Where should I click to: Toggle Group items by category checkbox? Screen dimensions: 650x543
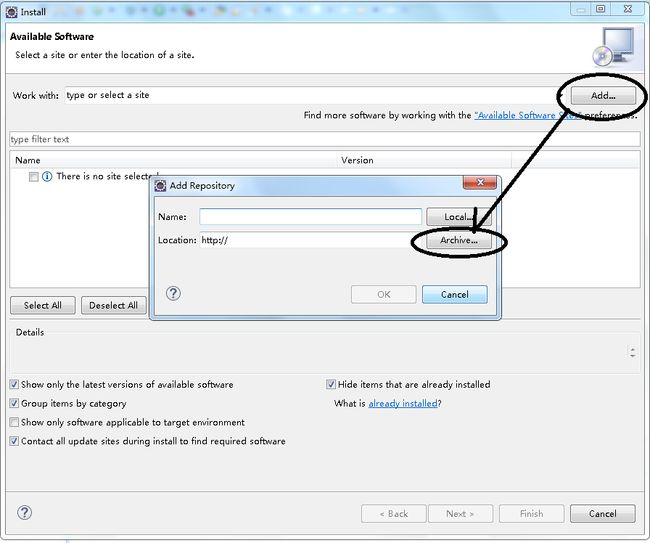(14, 403)
